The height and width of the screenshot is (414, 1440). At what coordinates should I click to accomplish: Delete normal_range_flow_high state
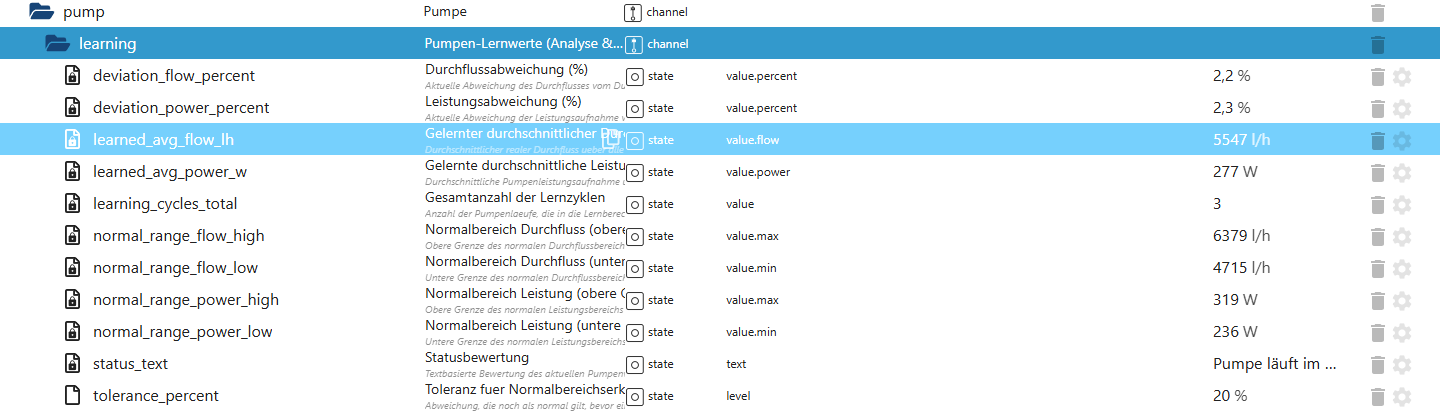pos(1378,236)
